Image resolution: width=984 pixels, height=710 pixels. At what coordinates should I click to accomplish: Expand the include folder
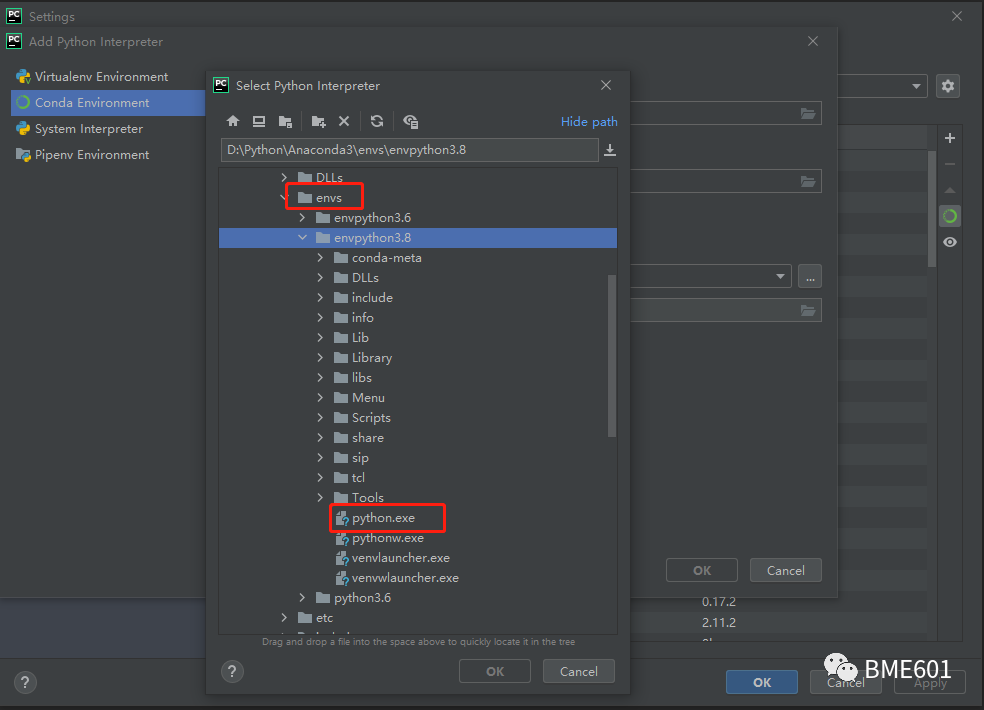click(320, 298)
